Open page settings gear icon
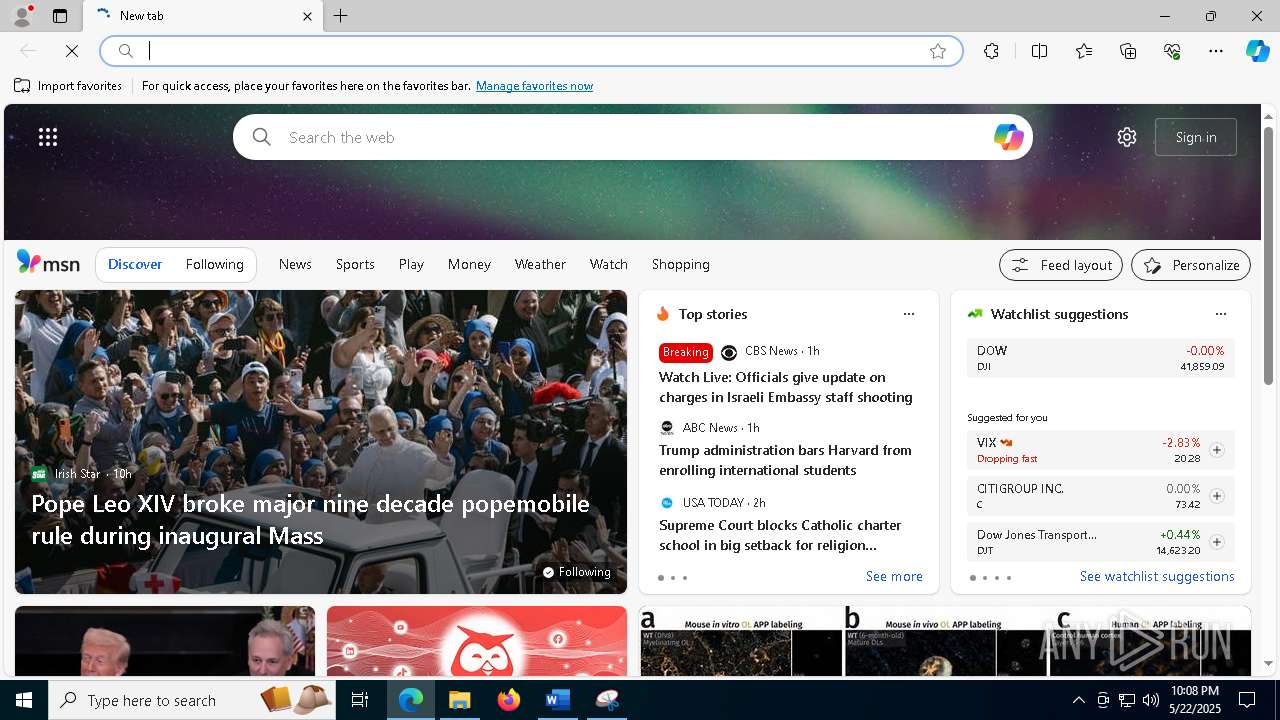The image size is (1280, 720). 1127,137
